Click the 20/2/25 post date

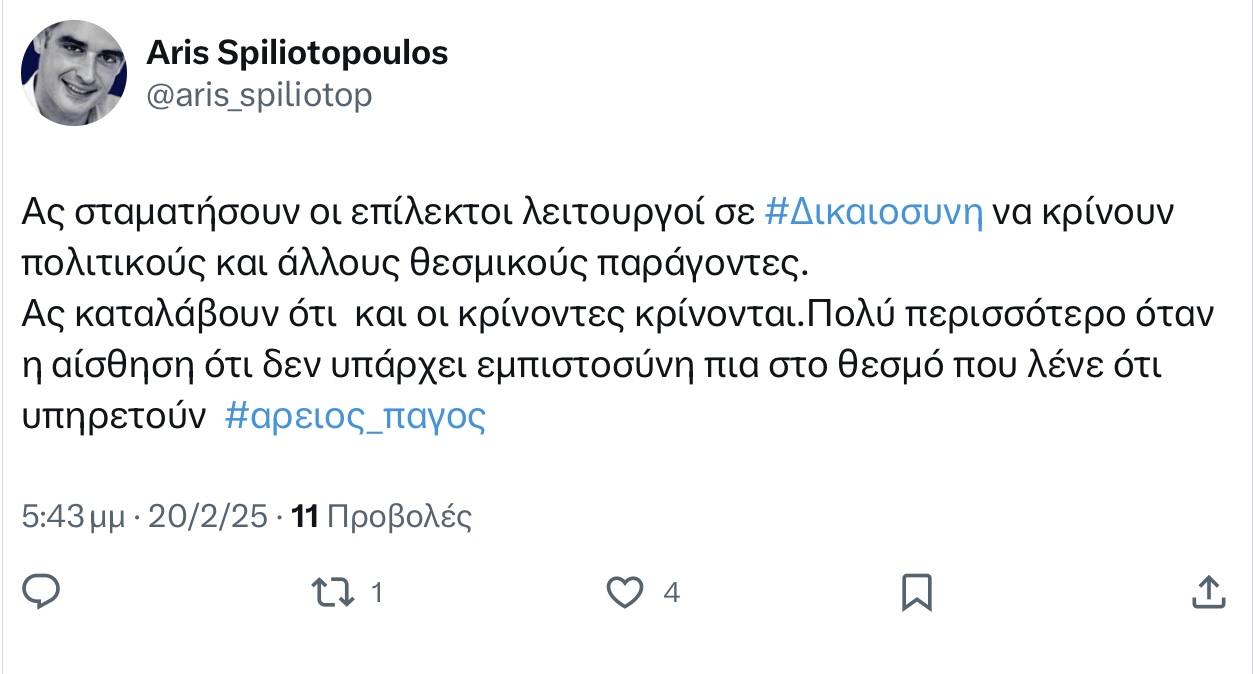[208, 517]
